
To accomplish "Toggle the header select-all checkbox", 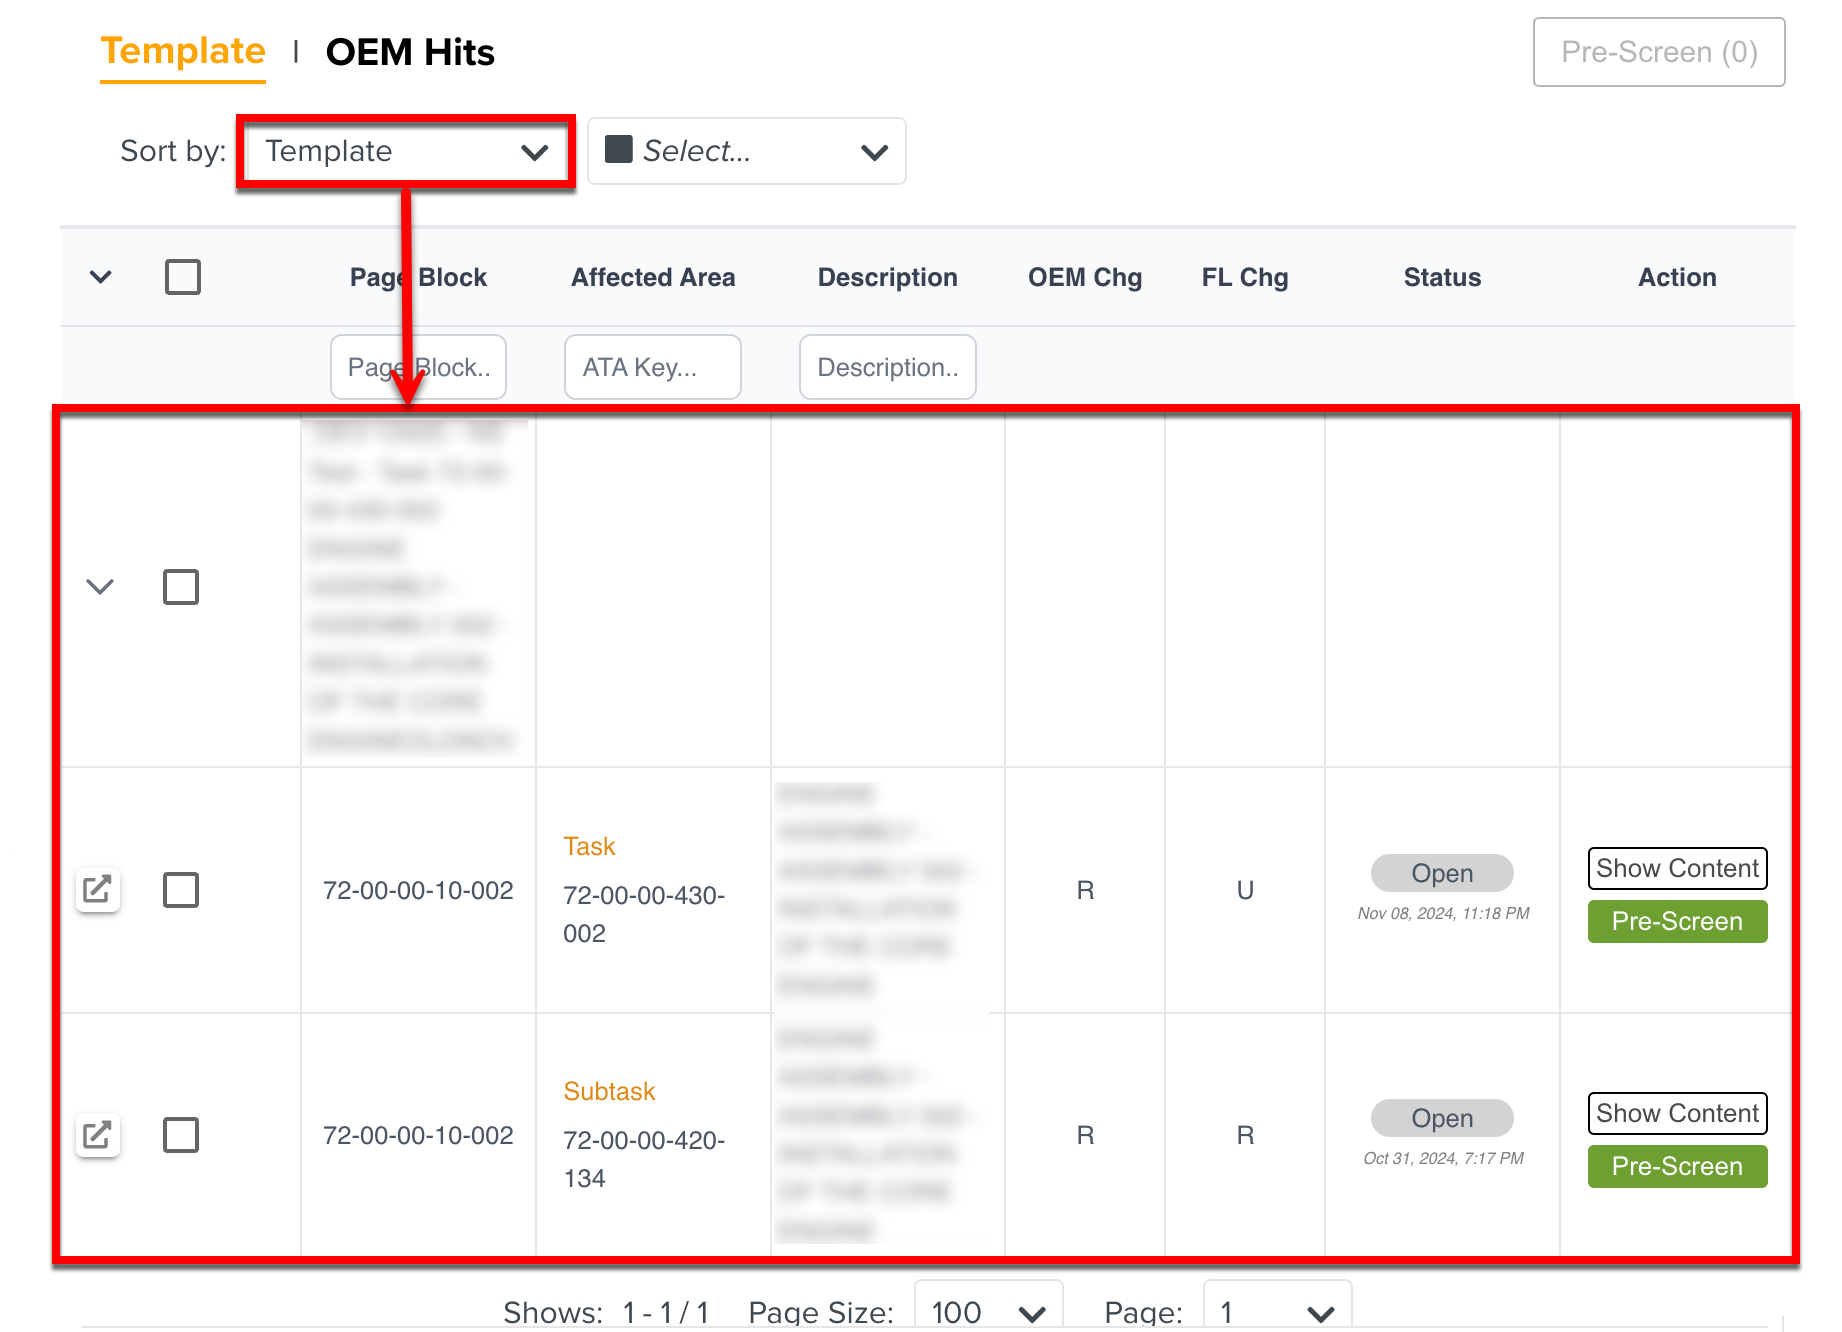I will point(182,277).
